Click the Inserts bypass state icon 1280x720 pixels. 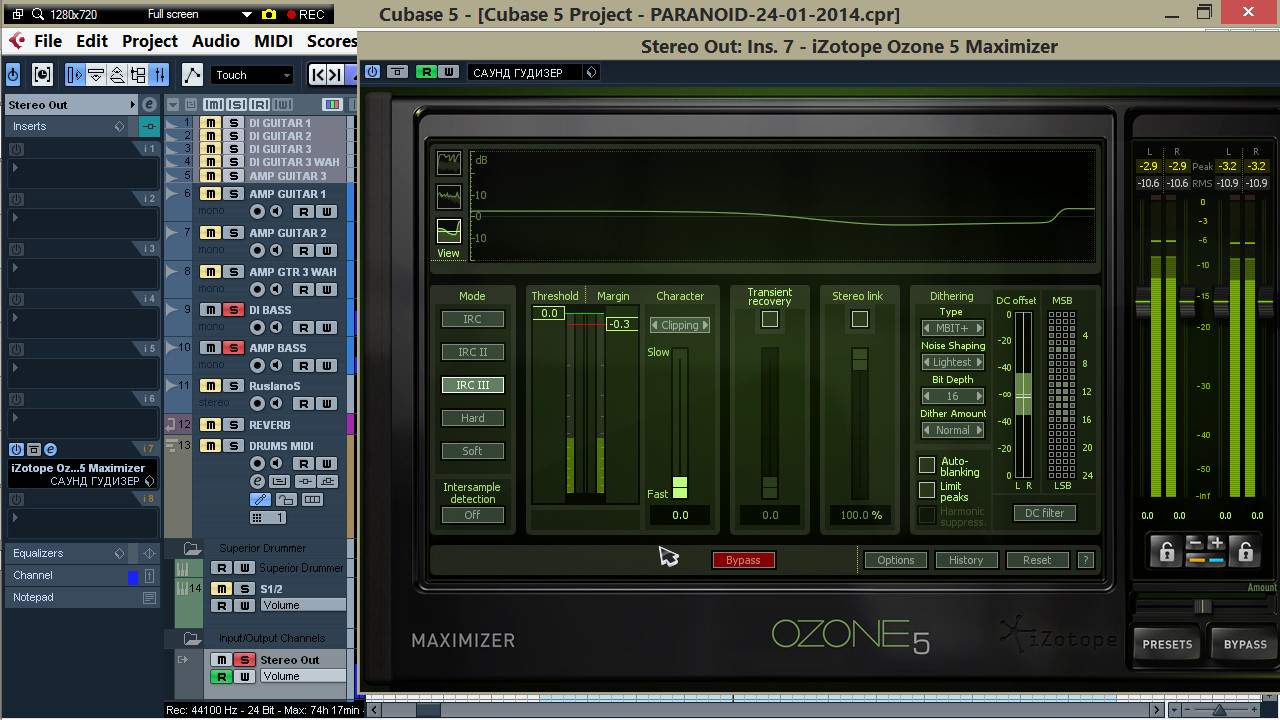pyautogui.click(x=150, y=127)
